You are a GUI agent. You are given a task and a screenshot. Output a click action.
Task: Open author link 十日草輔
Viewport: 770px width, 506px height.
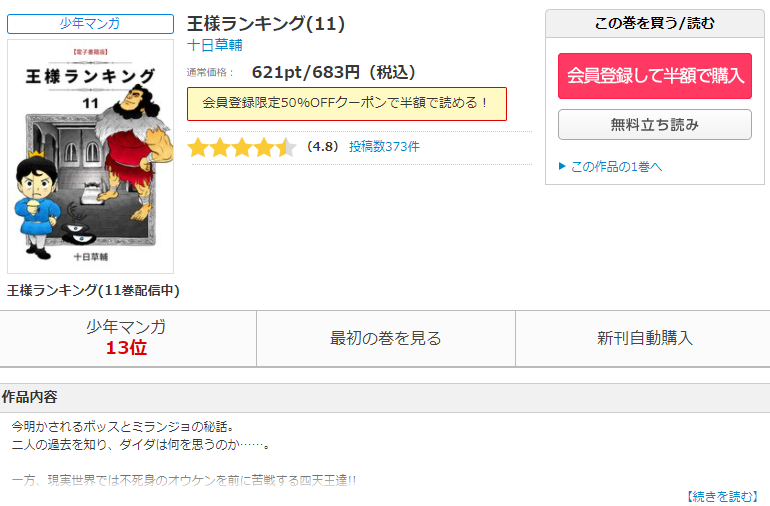click(215, 45)
